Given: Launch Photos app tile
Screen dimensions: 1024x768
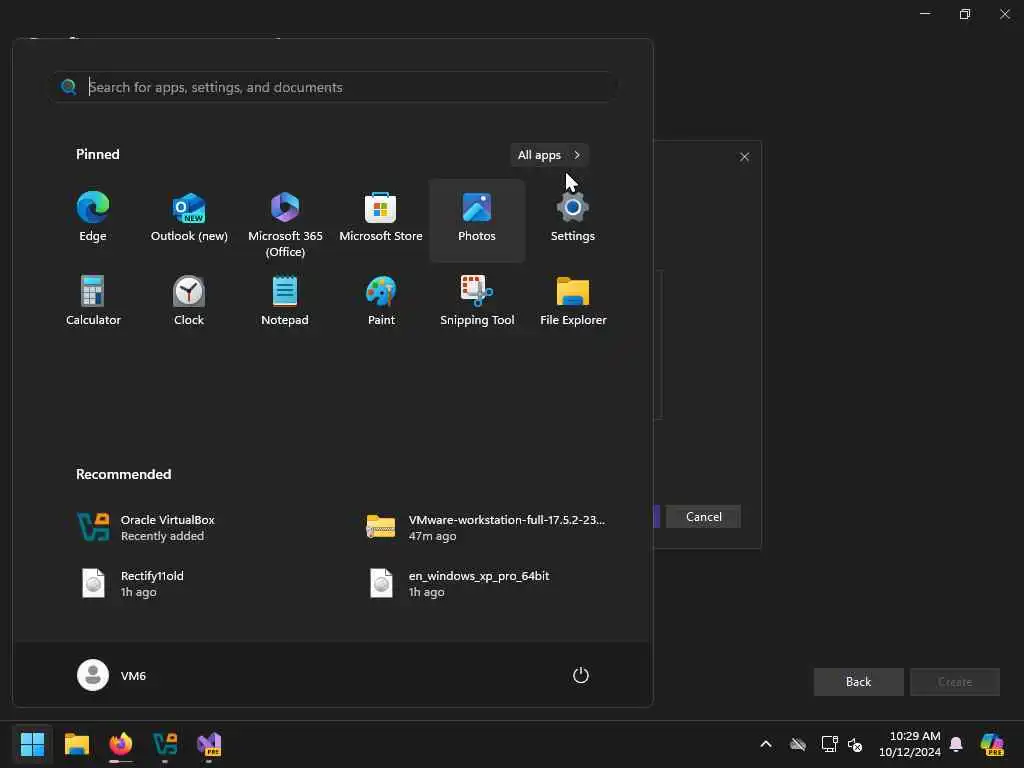Looking at the screenshot, I should pos(477,221).
